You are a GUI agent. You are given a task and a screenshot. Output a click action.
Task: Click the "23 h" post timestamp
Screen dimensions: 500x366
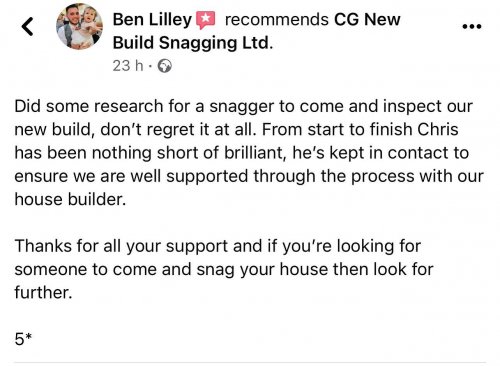click(x=128, y=65)
